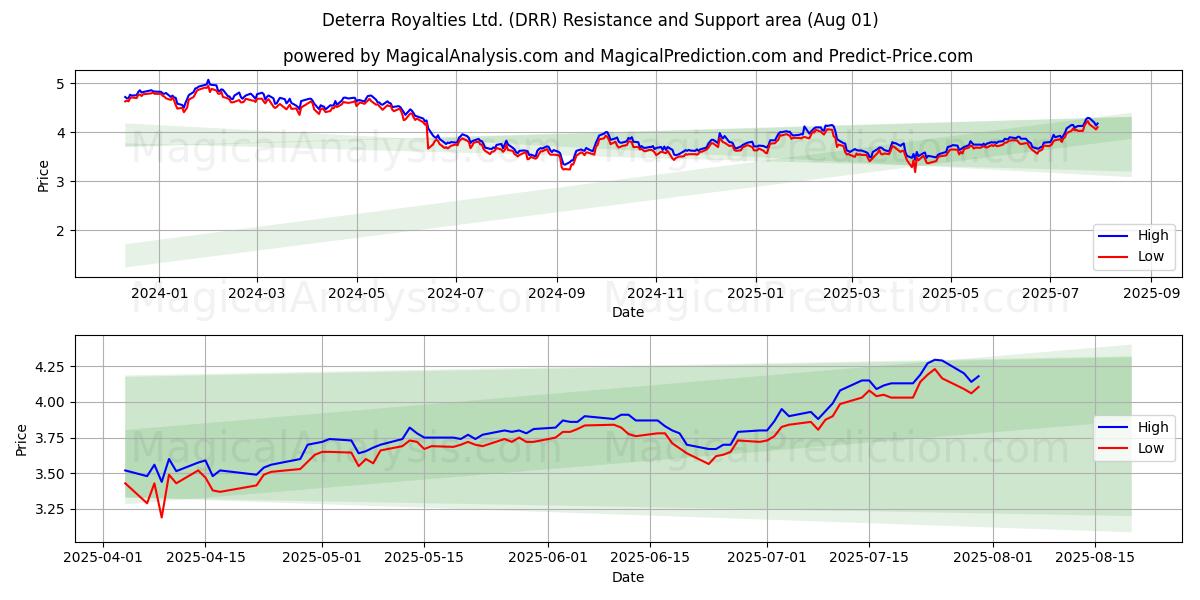
Task: Click the '2024-03' tick label on top chart
Action: [x=257, y=293]
